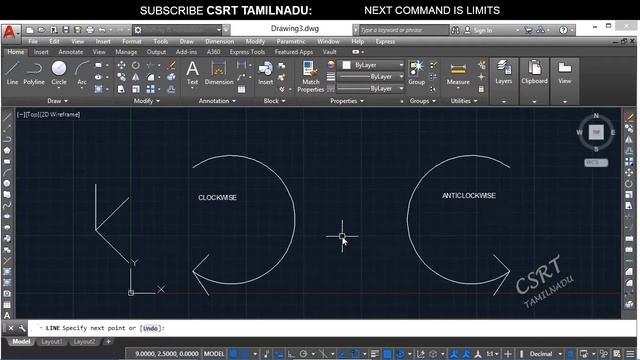Expand the Properties panel
The width and height of the screenshot is (640, 360).
point(347,101)
